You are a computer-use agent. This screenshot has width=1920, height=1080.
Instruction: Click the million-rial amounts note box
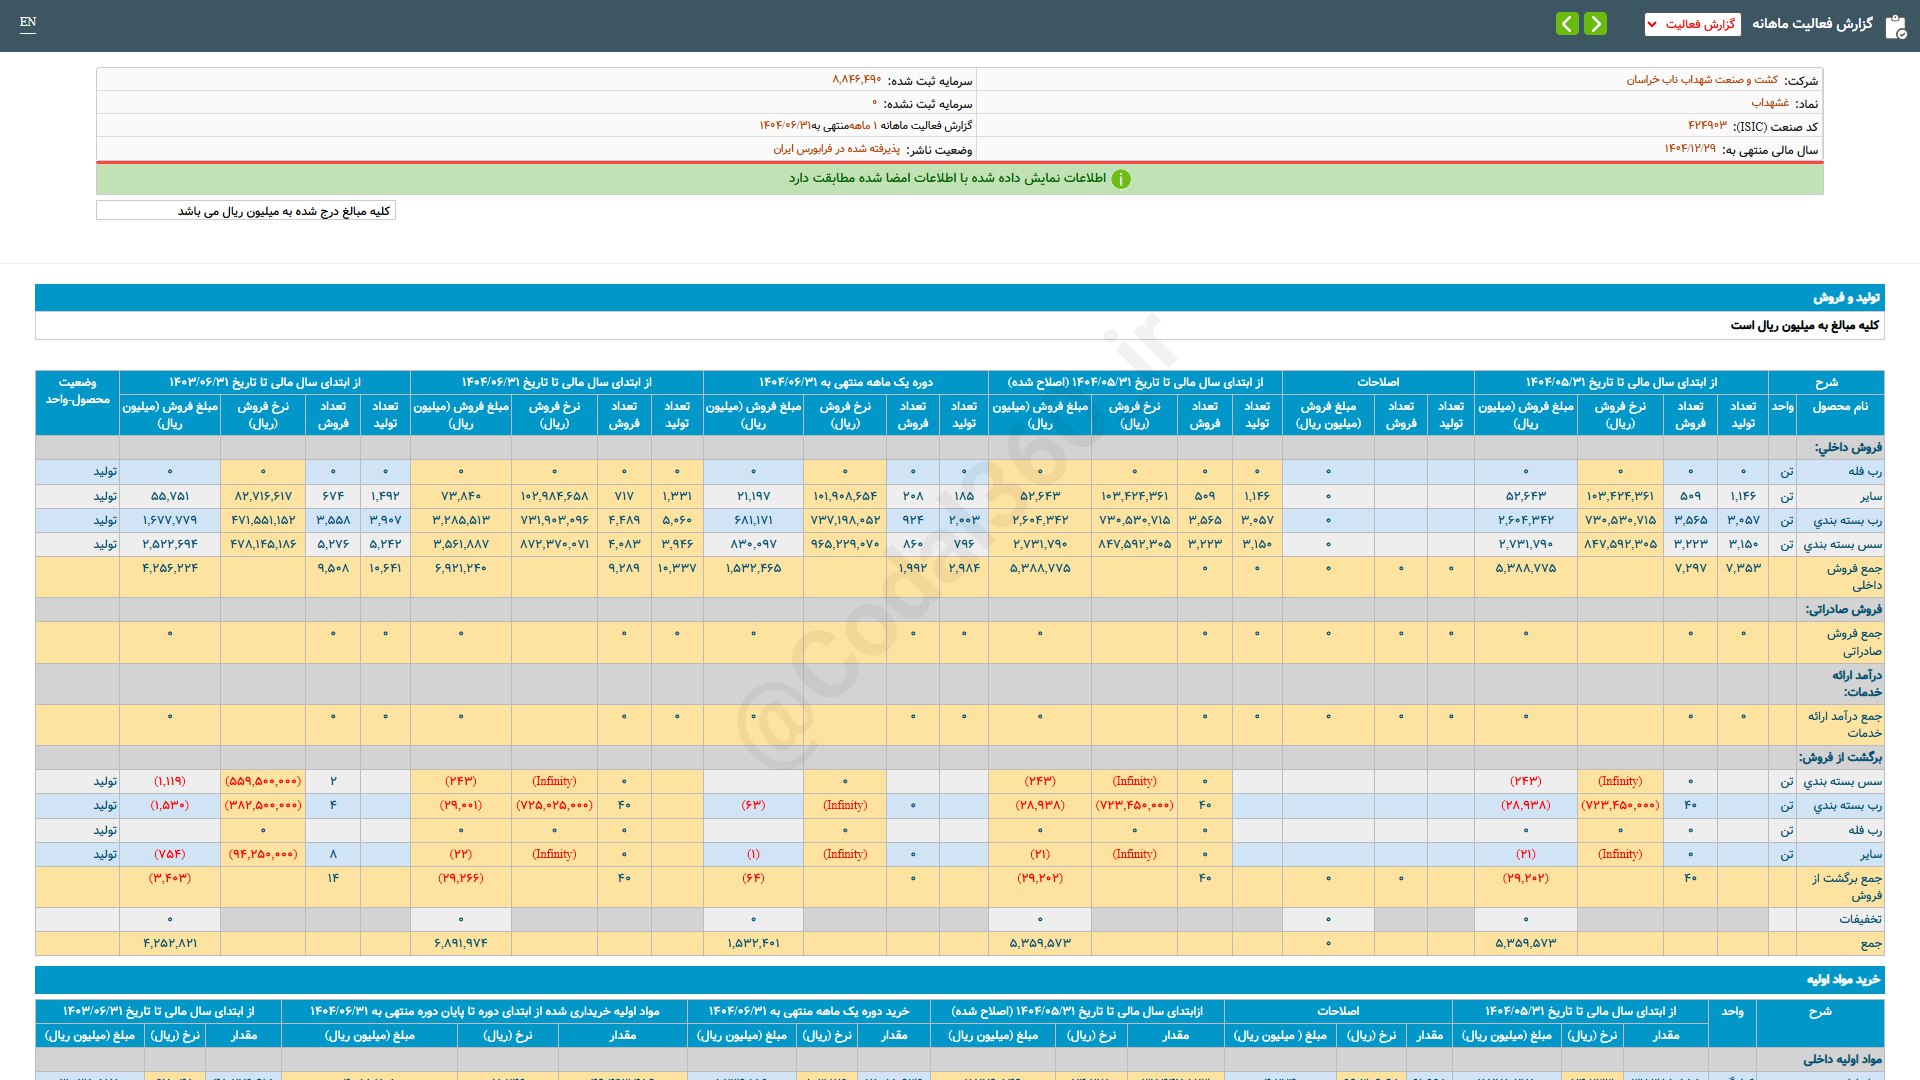(x=246, y=211)
